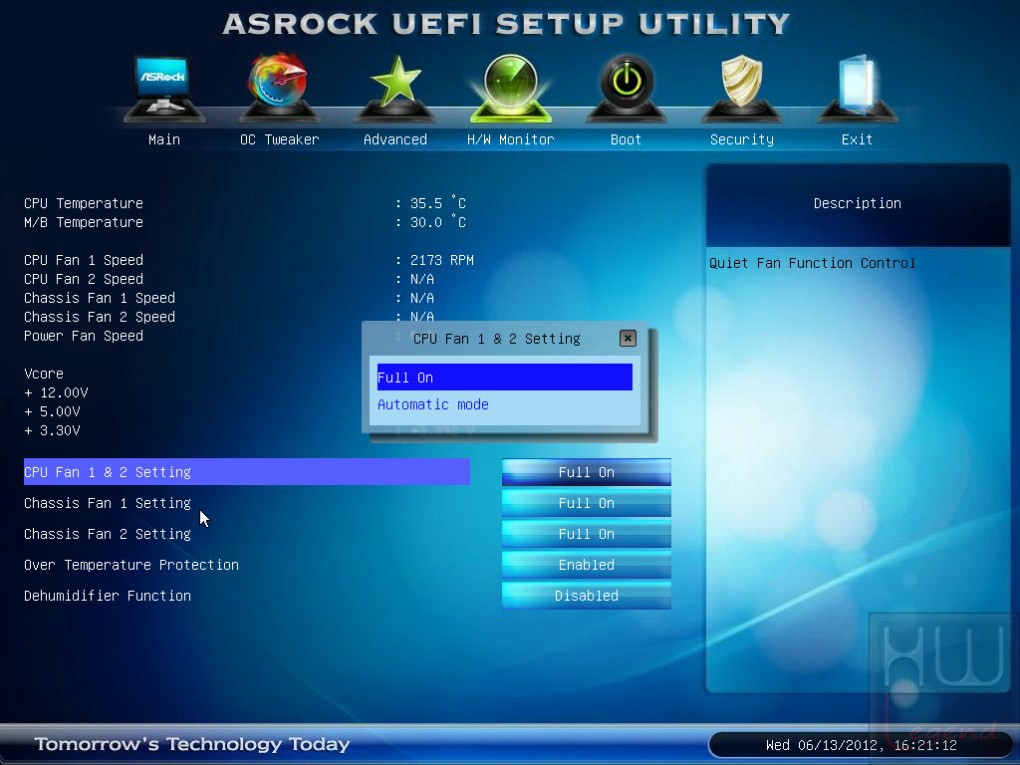This screenshot has width=1020, height=765.
Task: Go to the Advanced tab label
Action: (395, 139)
